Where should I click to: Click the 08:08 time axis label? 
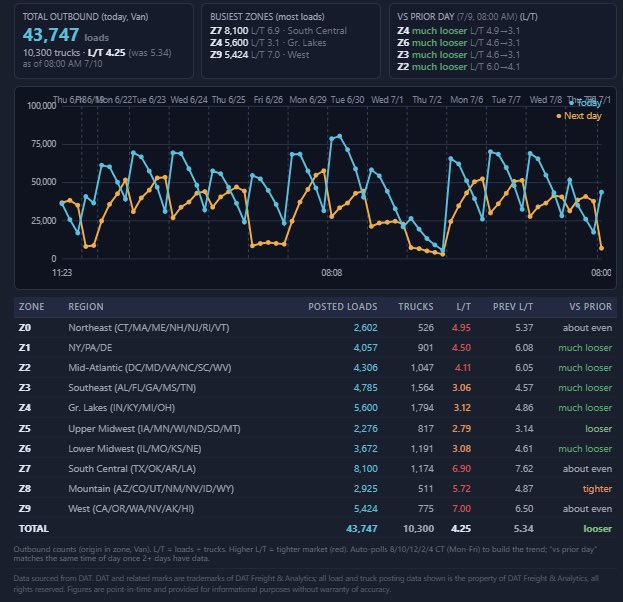(x=332, y=273)
